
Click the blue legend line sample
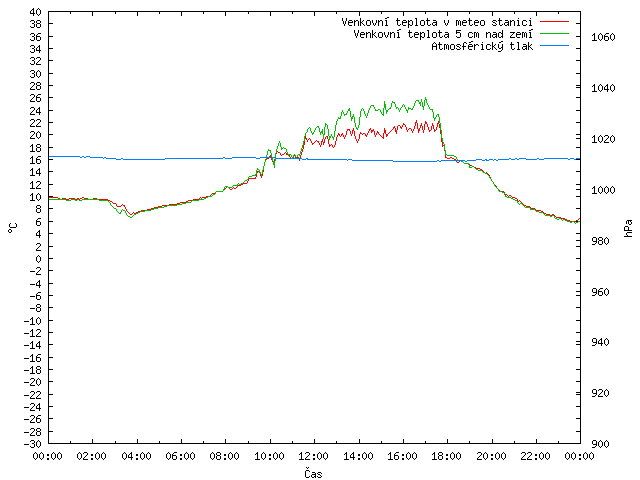click(x=554, y=46)
